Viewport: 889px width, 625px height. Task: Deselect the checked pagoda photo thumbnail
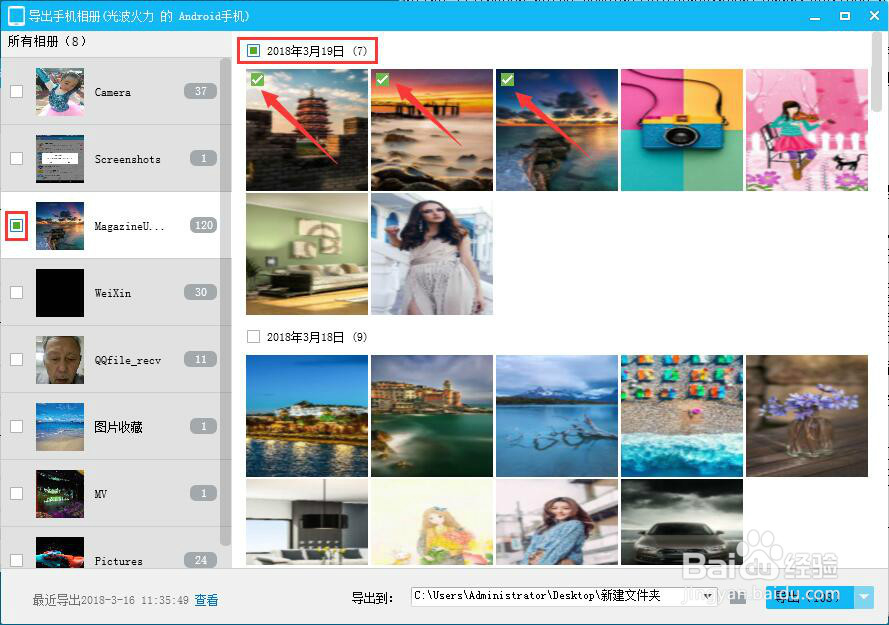click(x=258, y=80)
